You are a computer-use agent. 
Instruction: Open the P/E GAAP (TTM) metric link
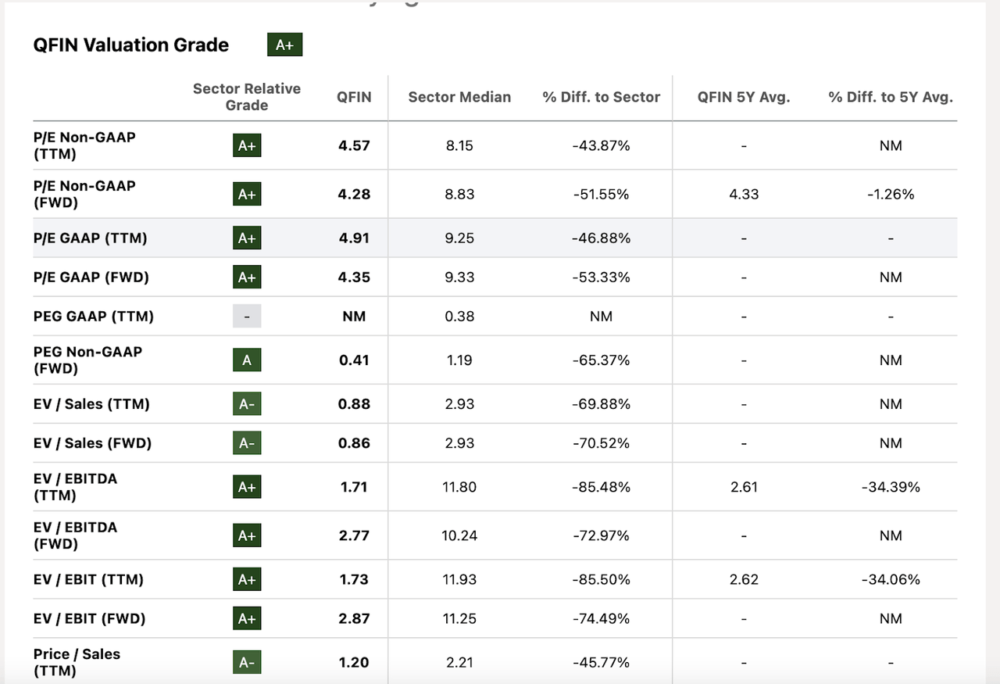pos(90,238)
